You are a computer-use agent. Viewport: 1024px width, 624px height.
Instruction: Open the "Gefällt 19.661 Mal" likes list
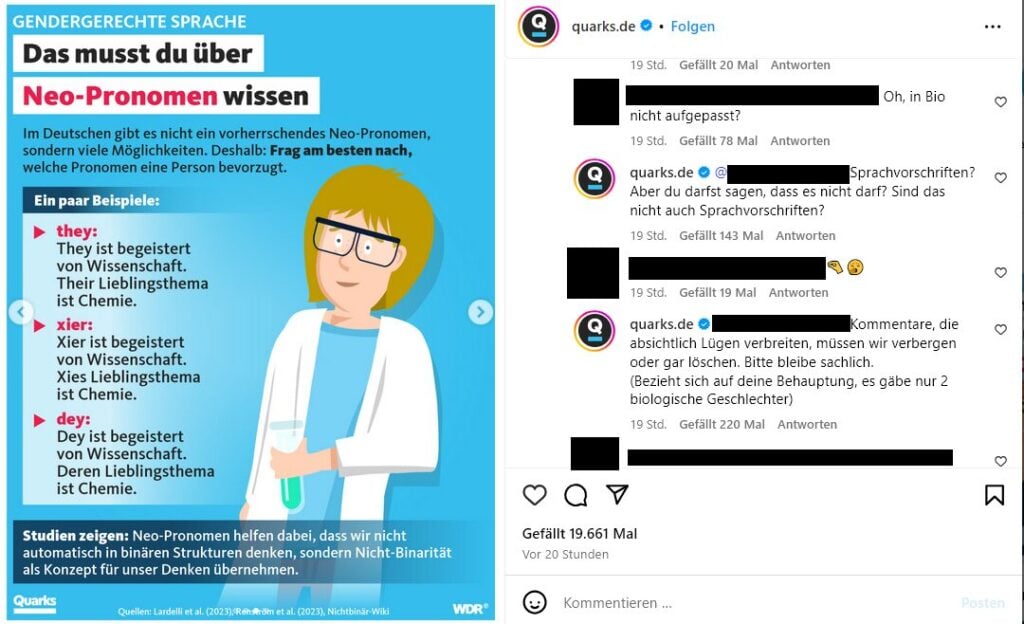pyautogui.click(x=579, y=534)
